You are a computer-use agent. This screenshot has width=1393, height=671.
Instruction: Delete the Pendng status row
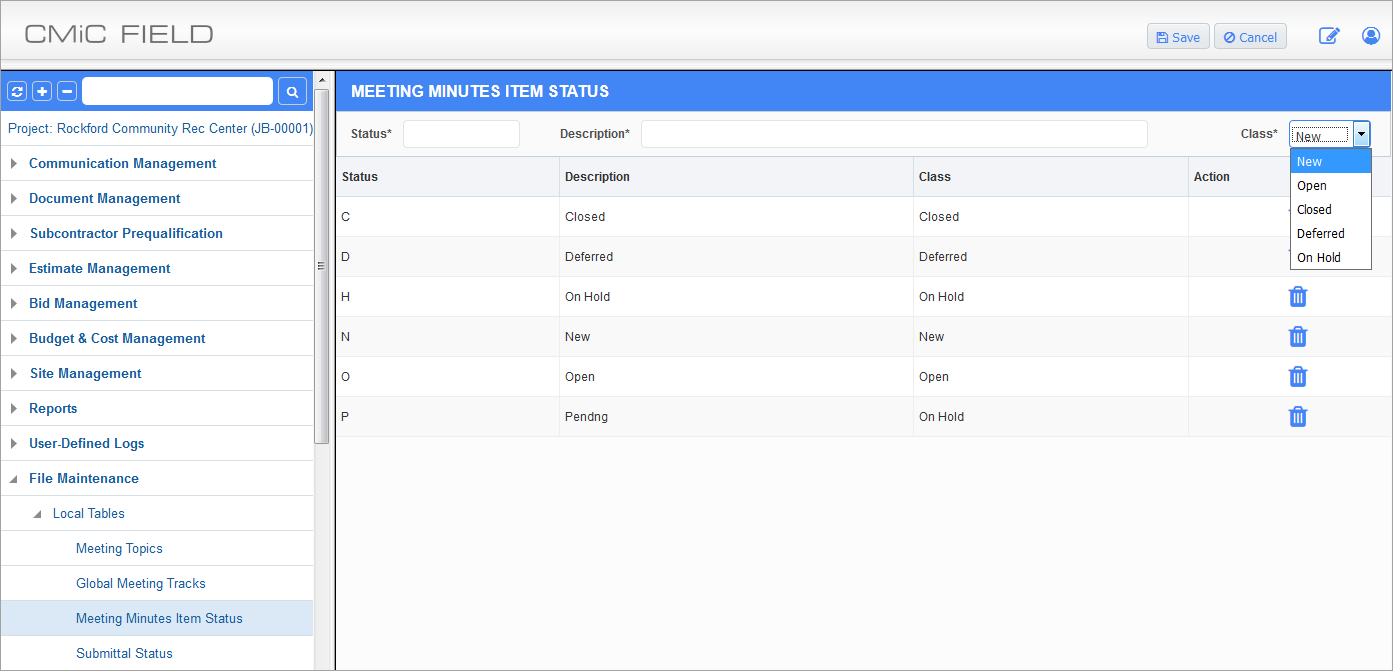point(1297,416)
